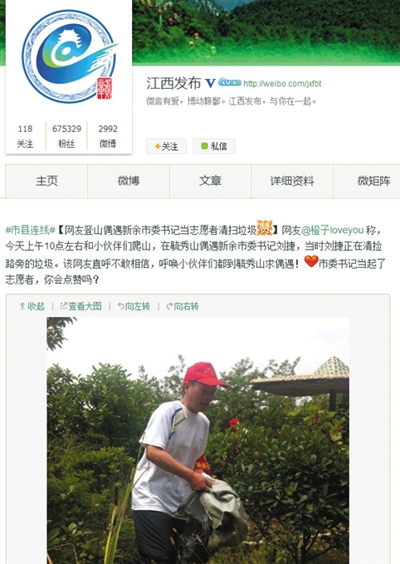The image size is (400, 564).
Task: Switch to the 主页 tab
Action: (x=47, y=181)
